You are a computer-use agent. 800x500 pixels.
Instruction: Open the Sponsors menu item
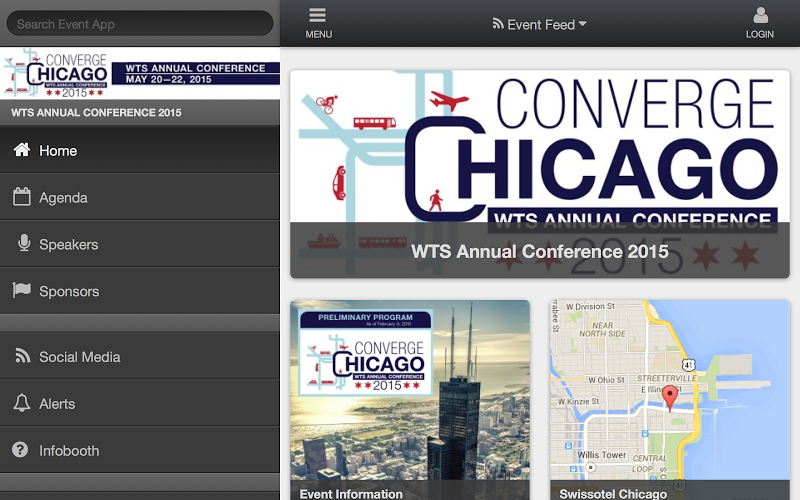click(140, 291)
